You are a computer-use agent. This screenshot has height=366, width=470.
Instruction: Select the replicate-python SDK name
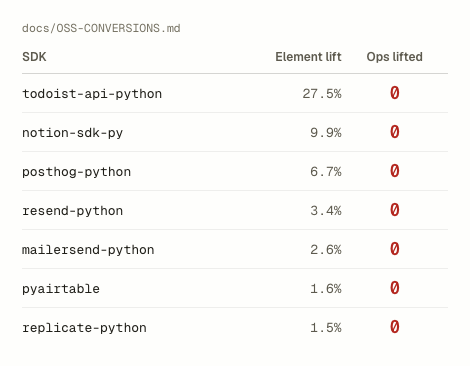84,328
